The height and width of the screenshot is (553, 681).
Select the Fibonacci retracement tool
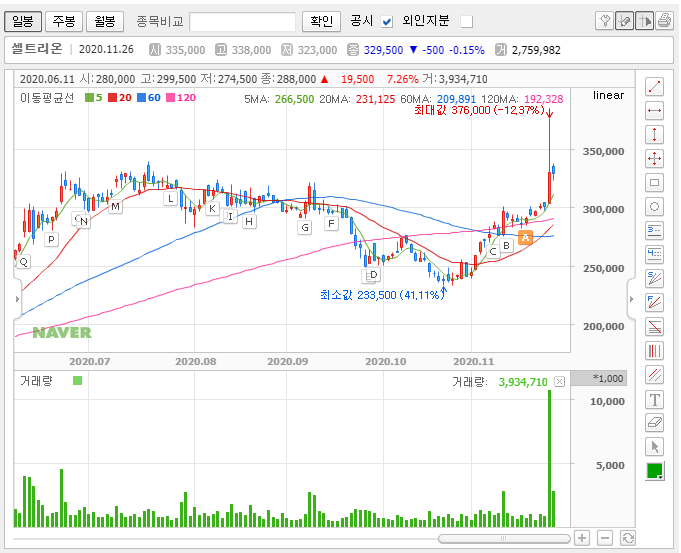point(655,326)
